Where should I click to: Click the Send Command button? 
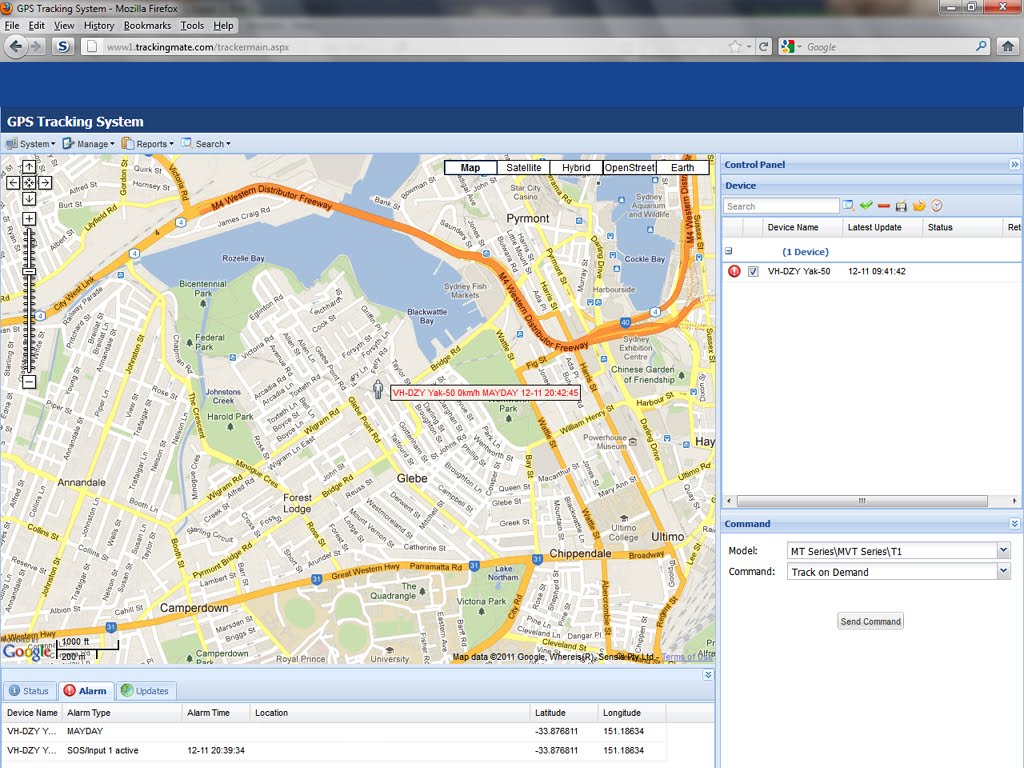coord(871,621)
